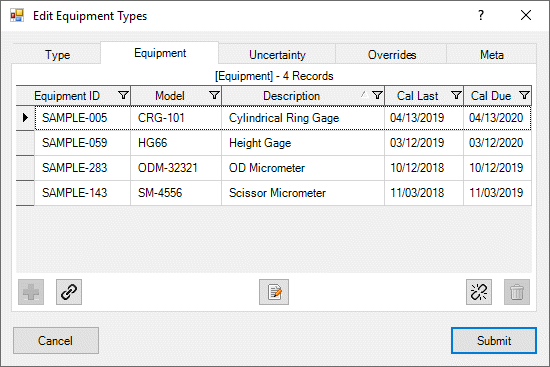Click the 10/12/2019 Cal Due cell
Viewport: 550px width, 367px height.
pyautogui.click(x=497, y=168)
